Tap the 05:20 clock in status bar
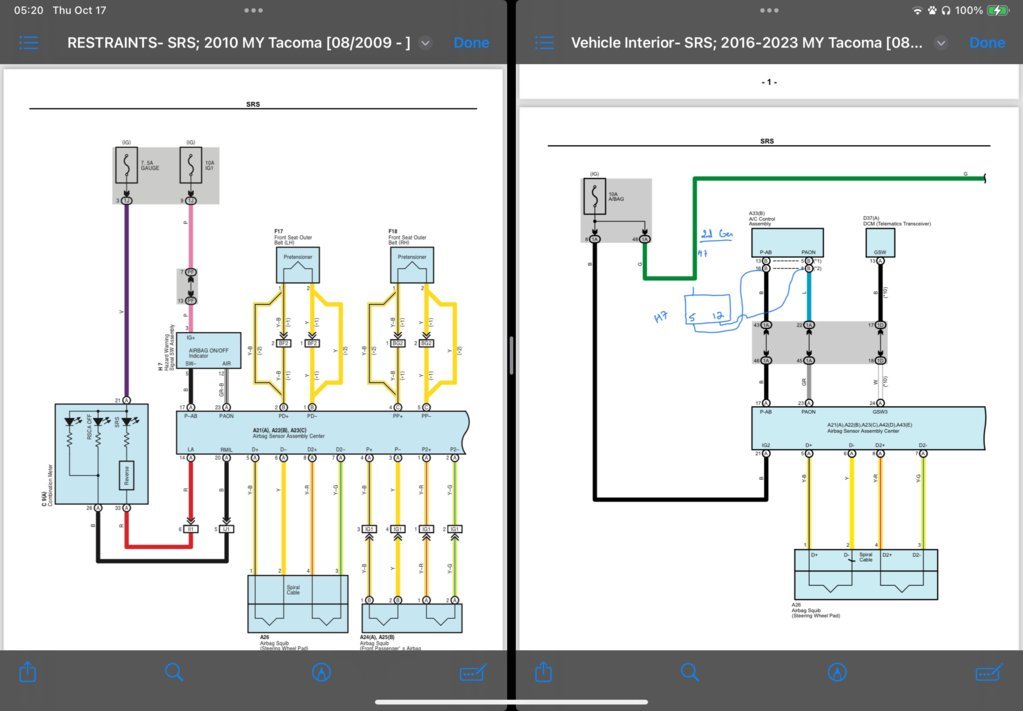The image size is (1023, 711). point(28,10)
